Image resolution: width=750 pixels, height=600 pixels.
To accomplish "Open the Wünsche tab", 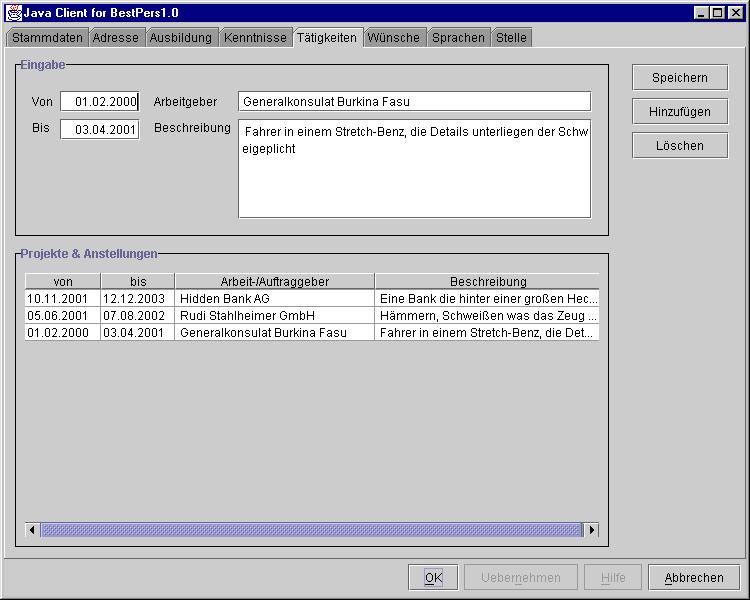I will 393,37.
